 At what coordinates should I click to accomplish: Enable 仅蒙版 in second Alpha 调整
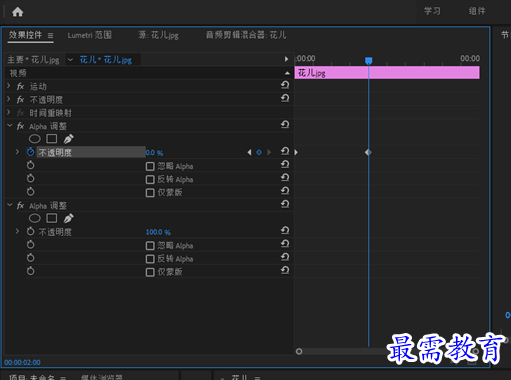tap(150, 272)
